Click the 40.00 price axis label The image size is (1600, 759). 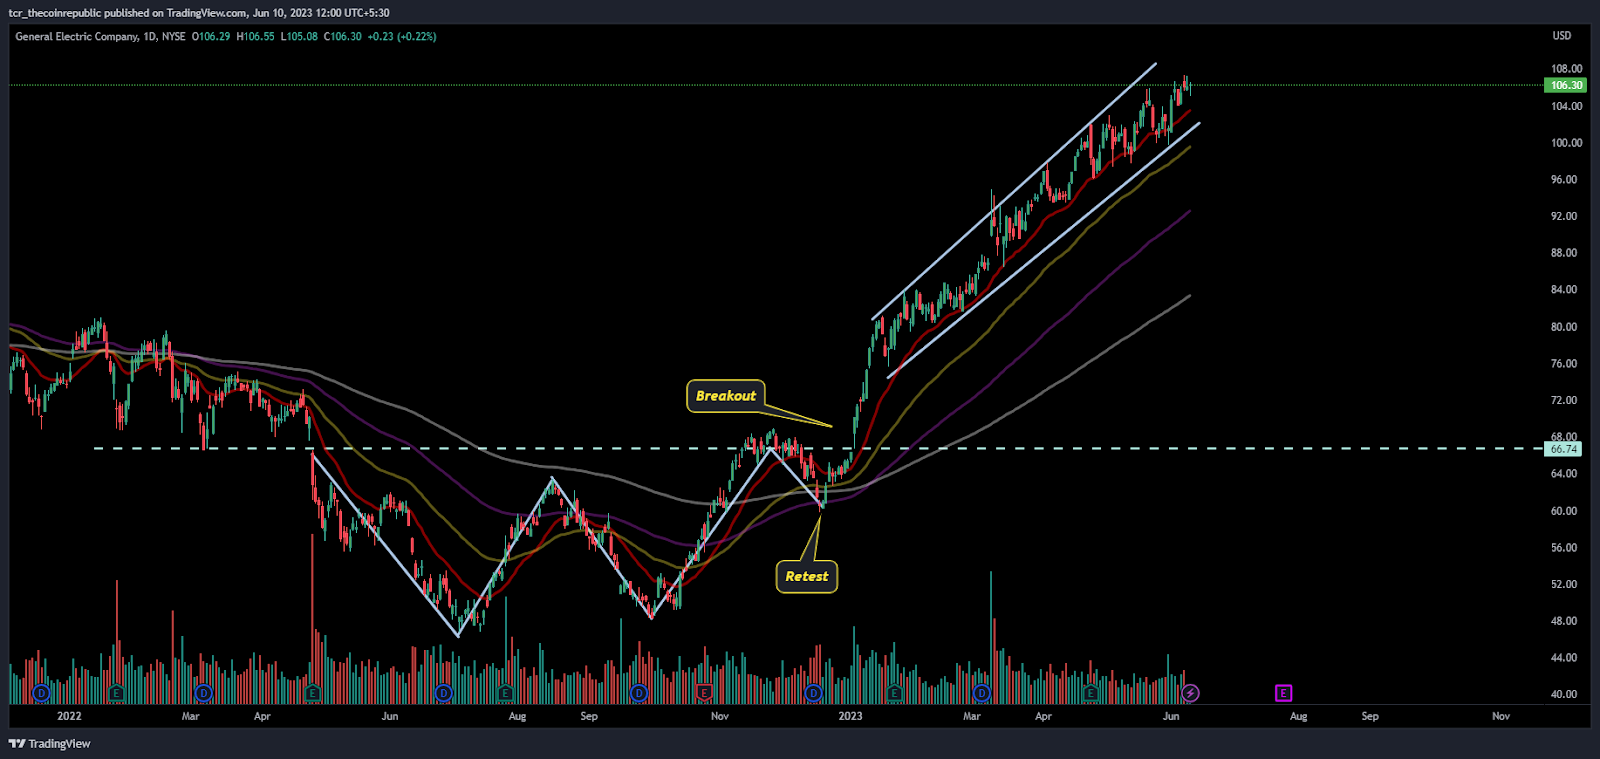click(x=1564, y=694)
